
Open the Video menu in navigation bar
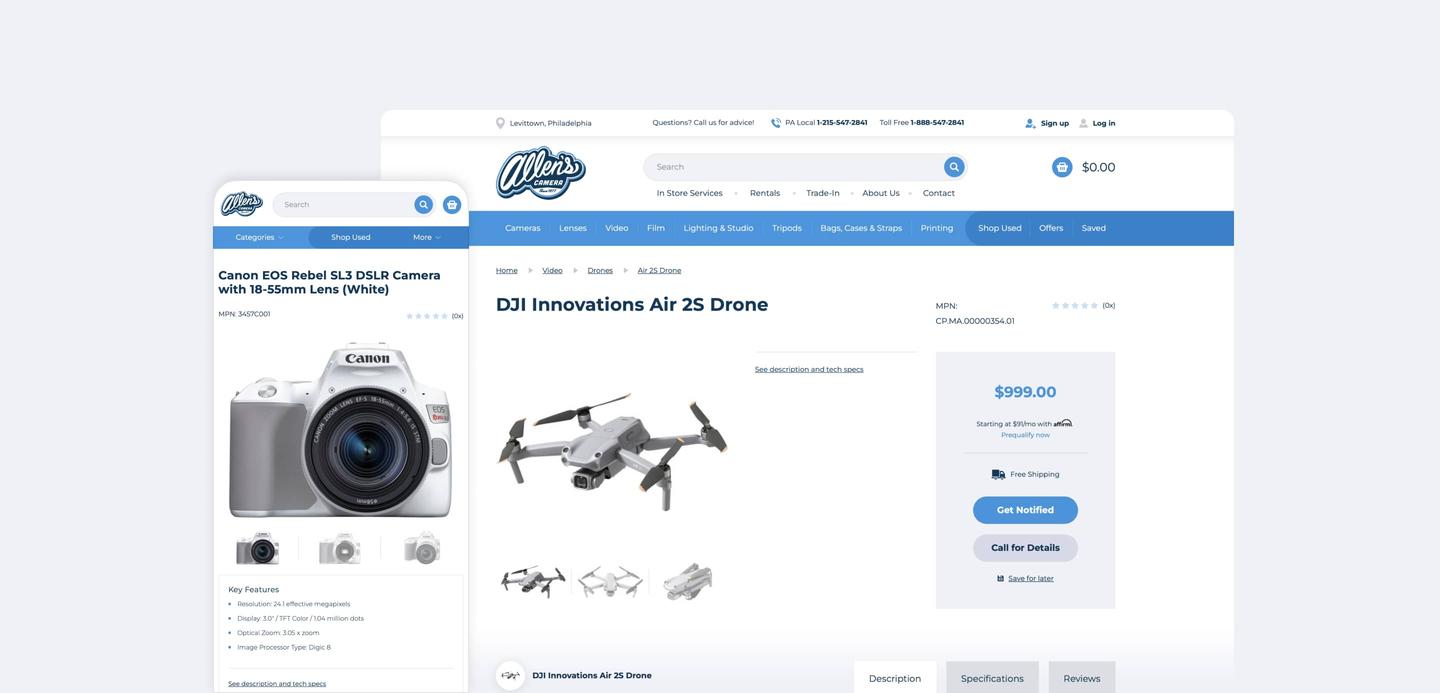617,228
